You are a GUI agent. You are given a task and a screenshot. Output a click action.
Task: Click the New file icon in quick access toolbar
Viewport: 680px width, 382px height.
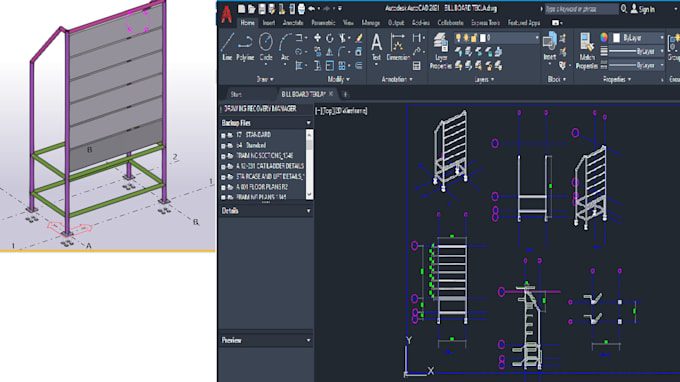pyautogui.click(x=242, y=9)
